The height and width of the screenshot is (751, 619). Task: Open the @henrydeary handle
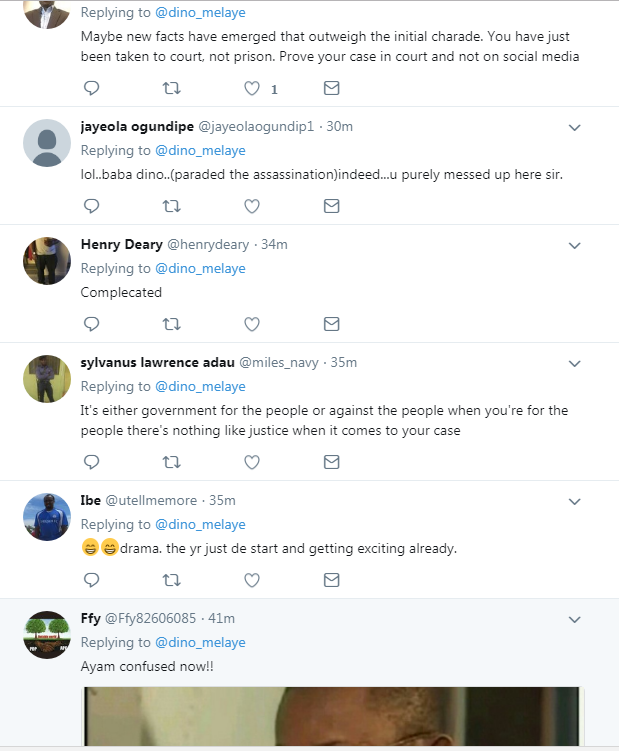pyautogui.click(x=208, y=245)
